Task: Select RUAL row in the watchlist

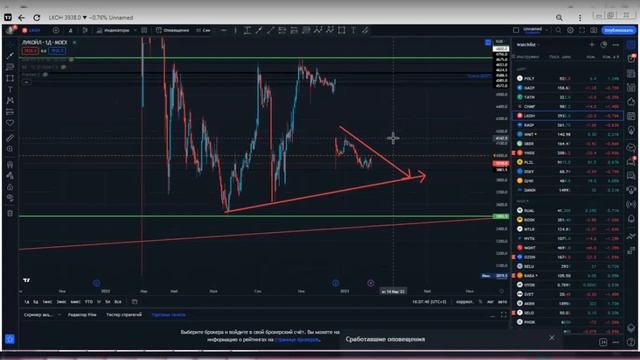Action: click(568, 211)
